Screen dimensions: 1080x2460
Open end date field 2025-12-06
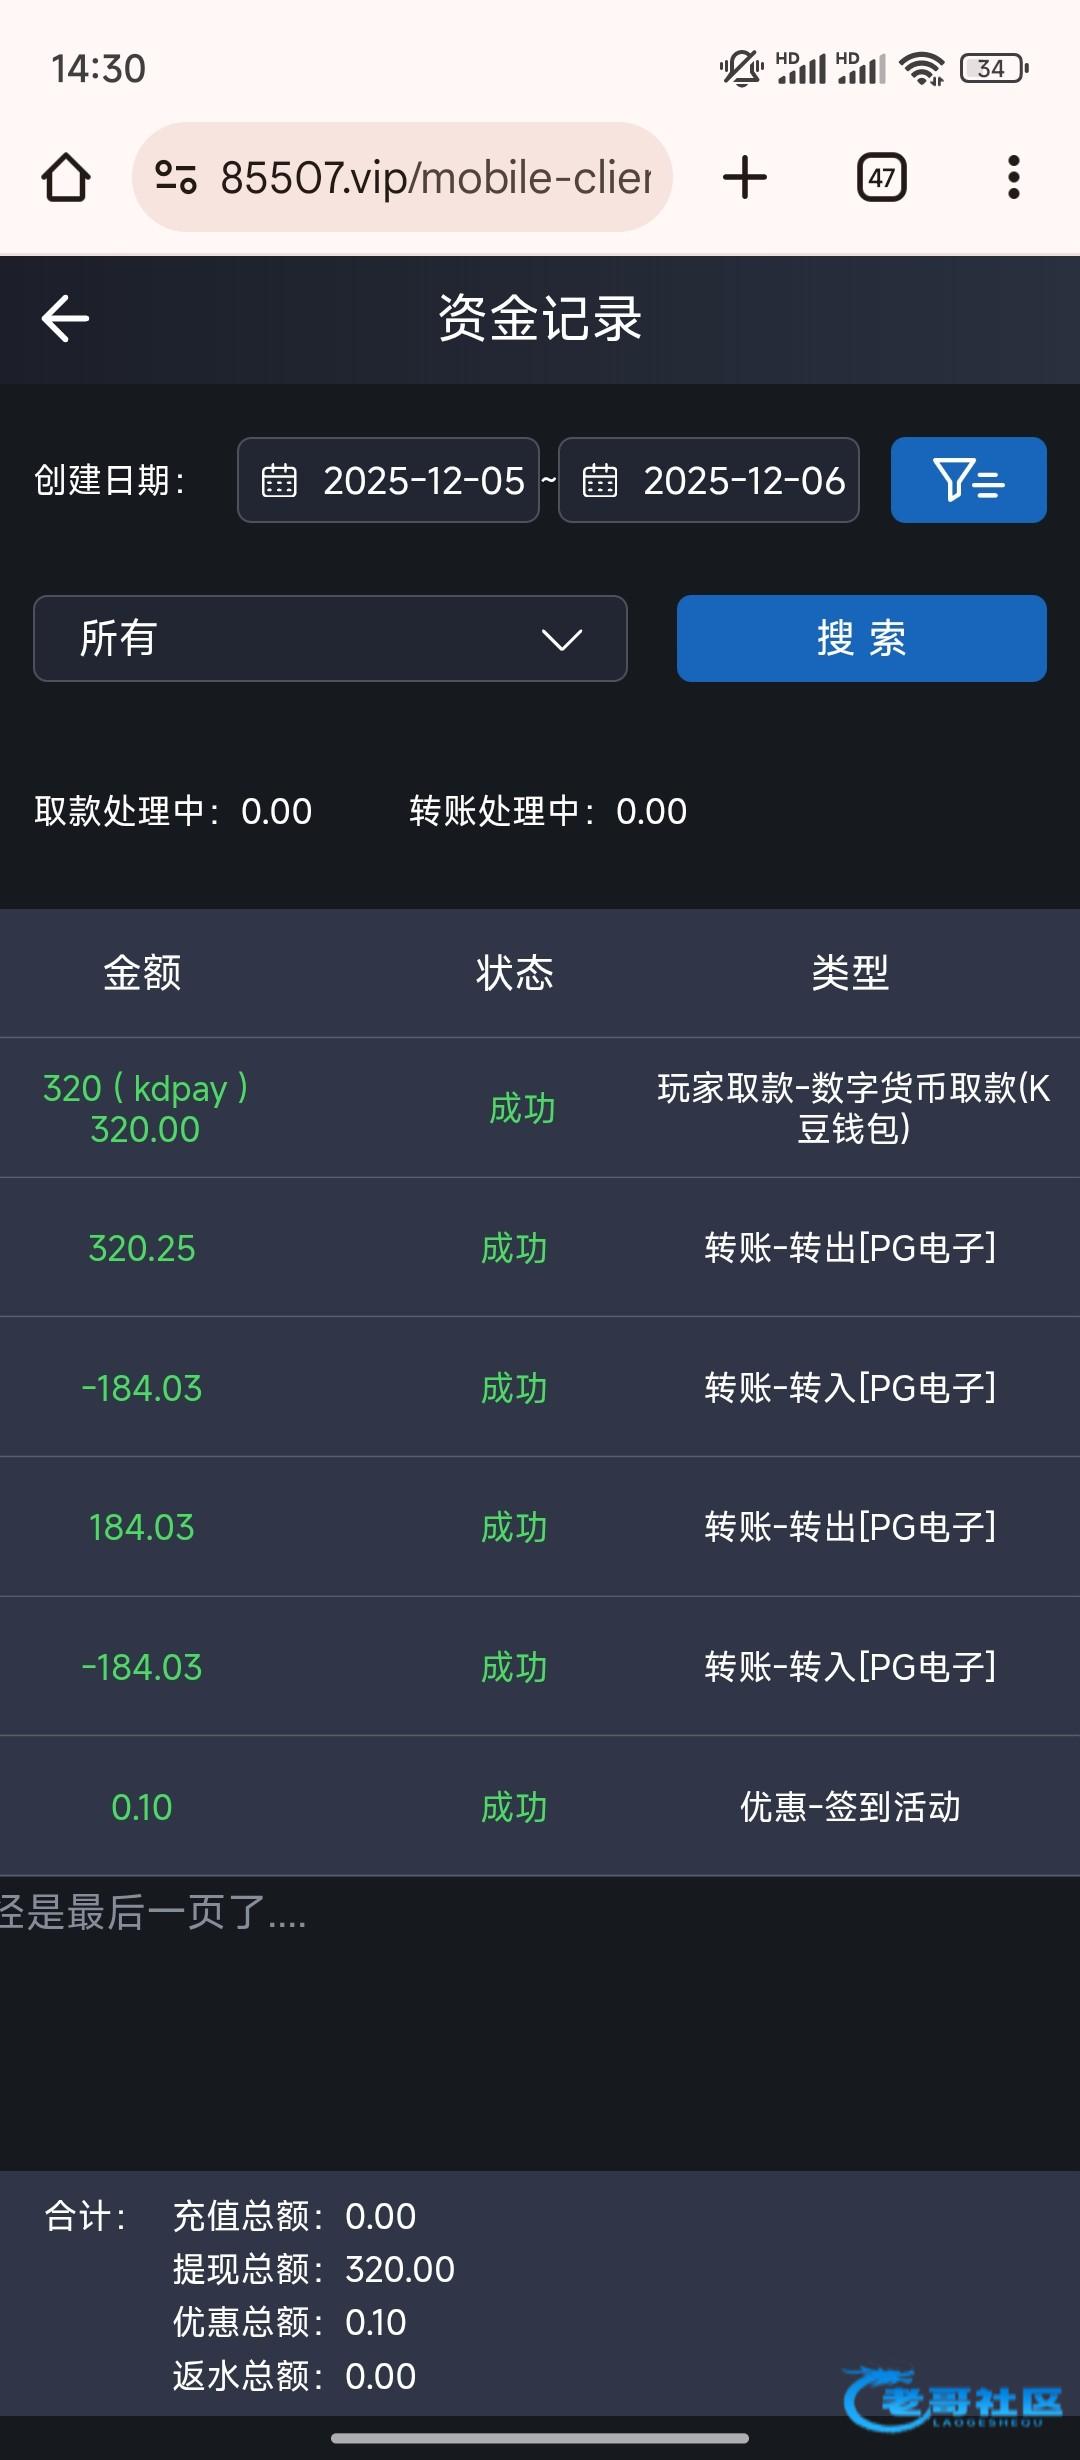tap(743, 481)
